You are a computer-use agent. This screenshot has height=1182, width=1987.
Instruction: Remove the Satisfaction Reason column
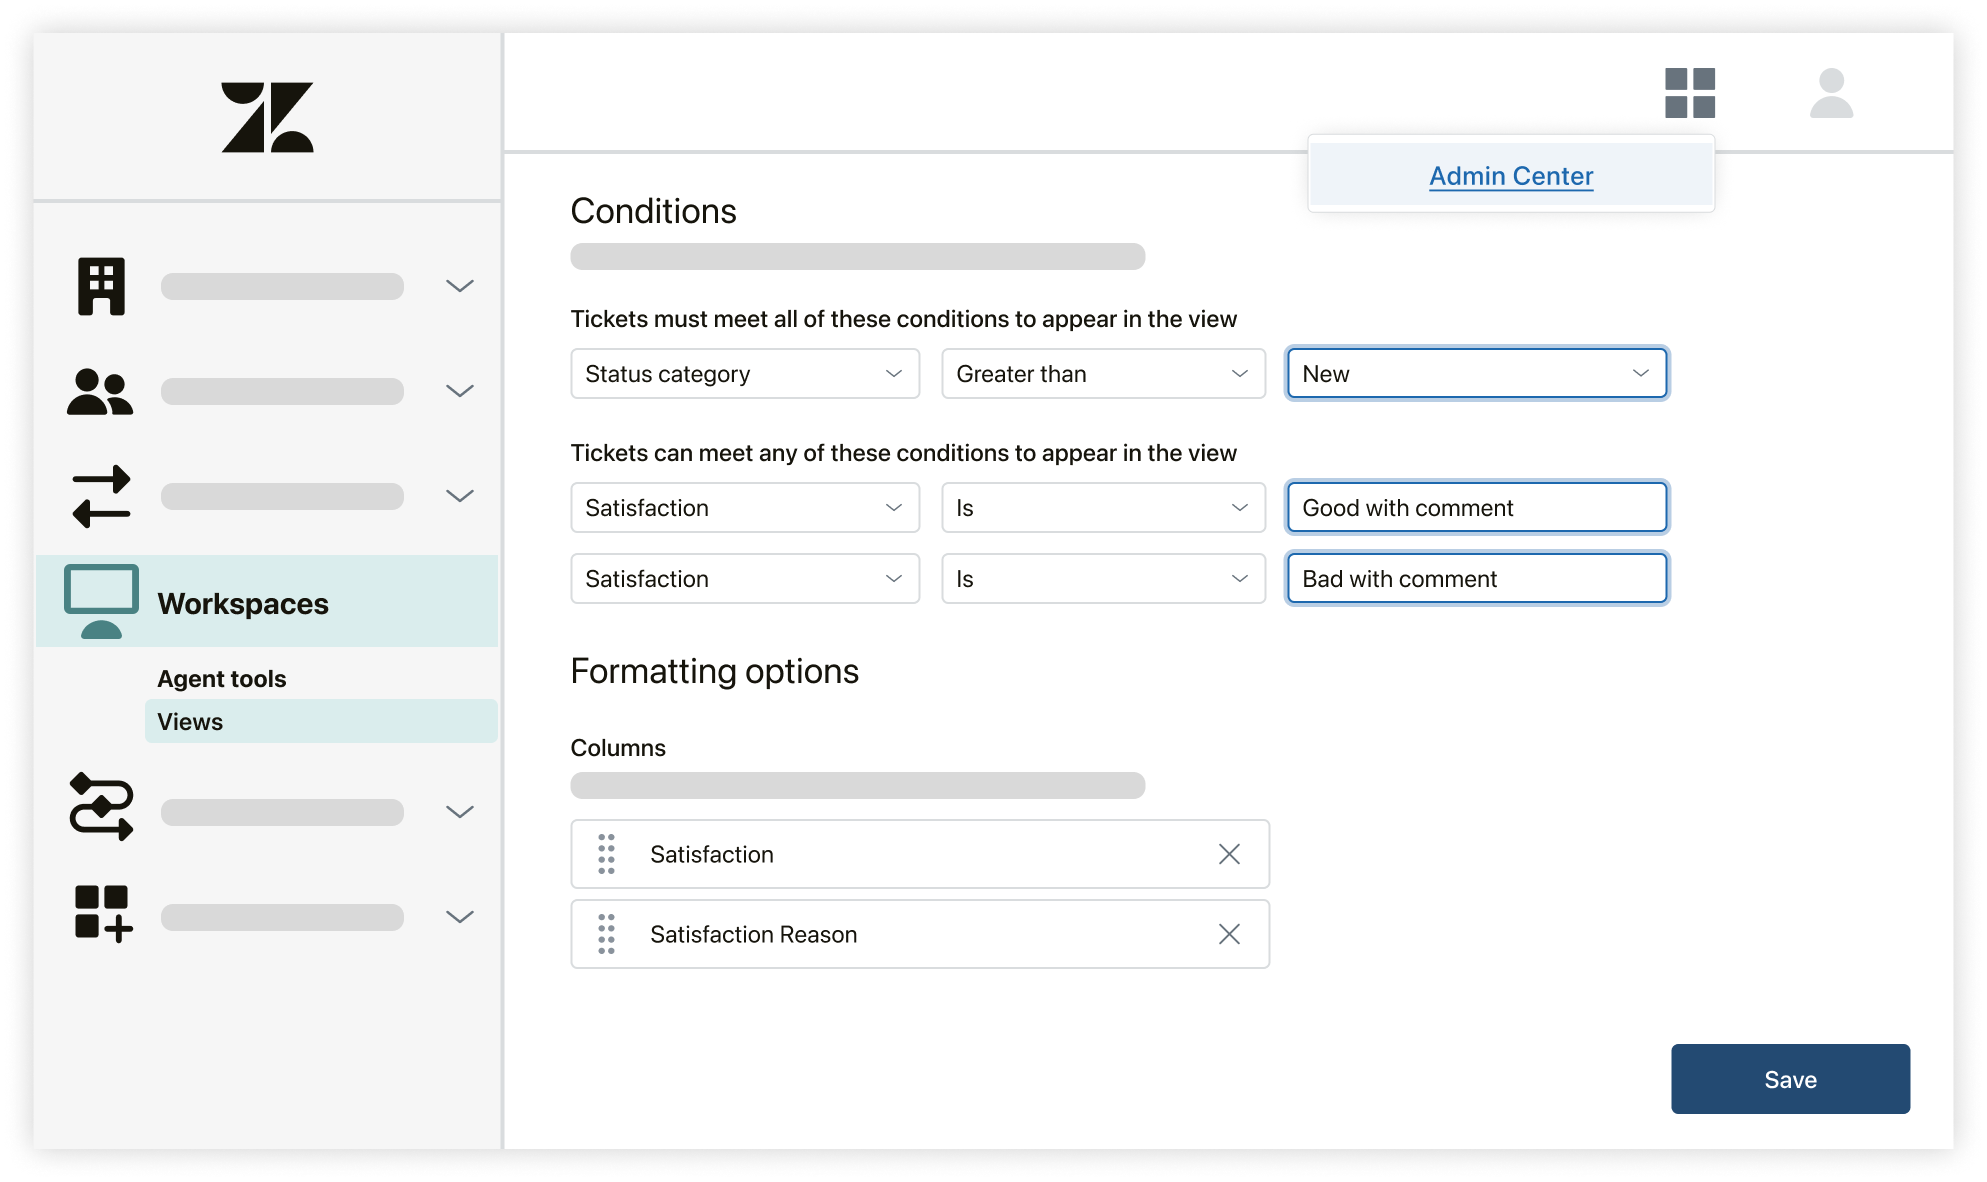click(1229, 934)
